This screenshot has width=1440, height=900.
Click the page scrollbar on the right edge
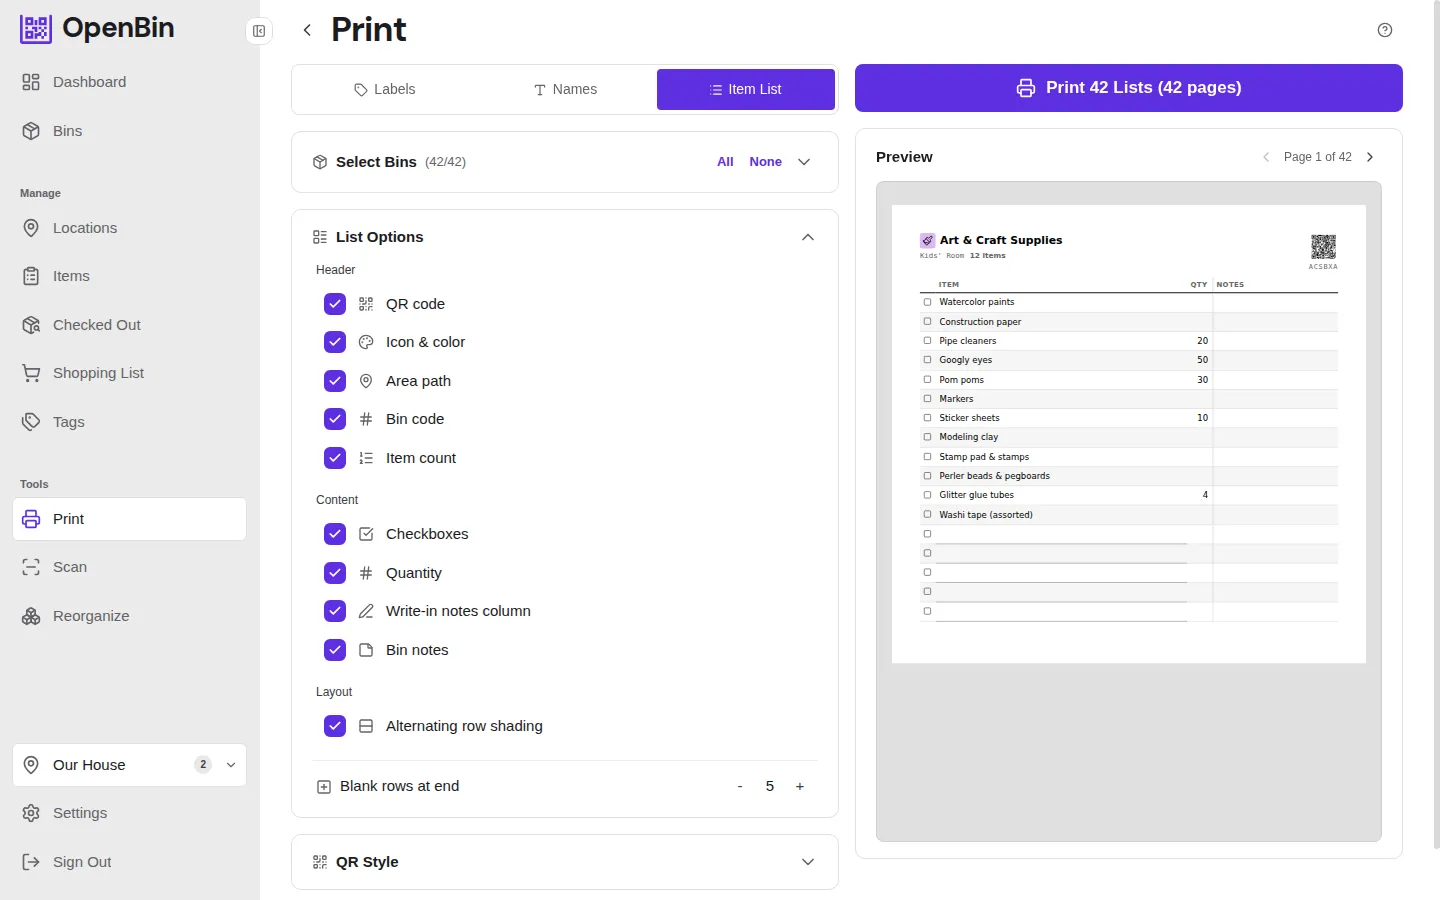click(x=1436, y=424)
